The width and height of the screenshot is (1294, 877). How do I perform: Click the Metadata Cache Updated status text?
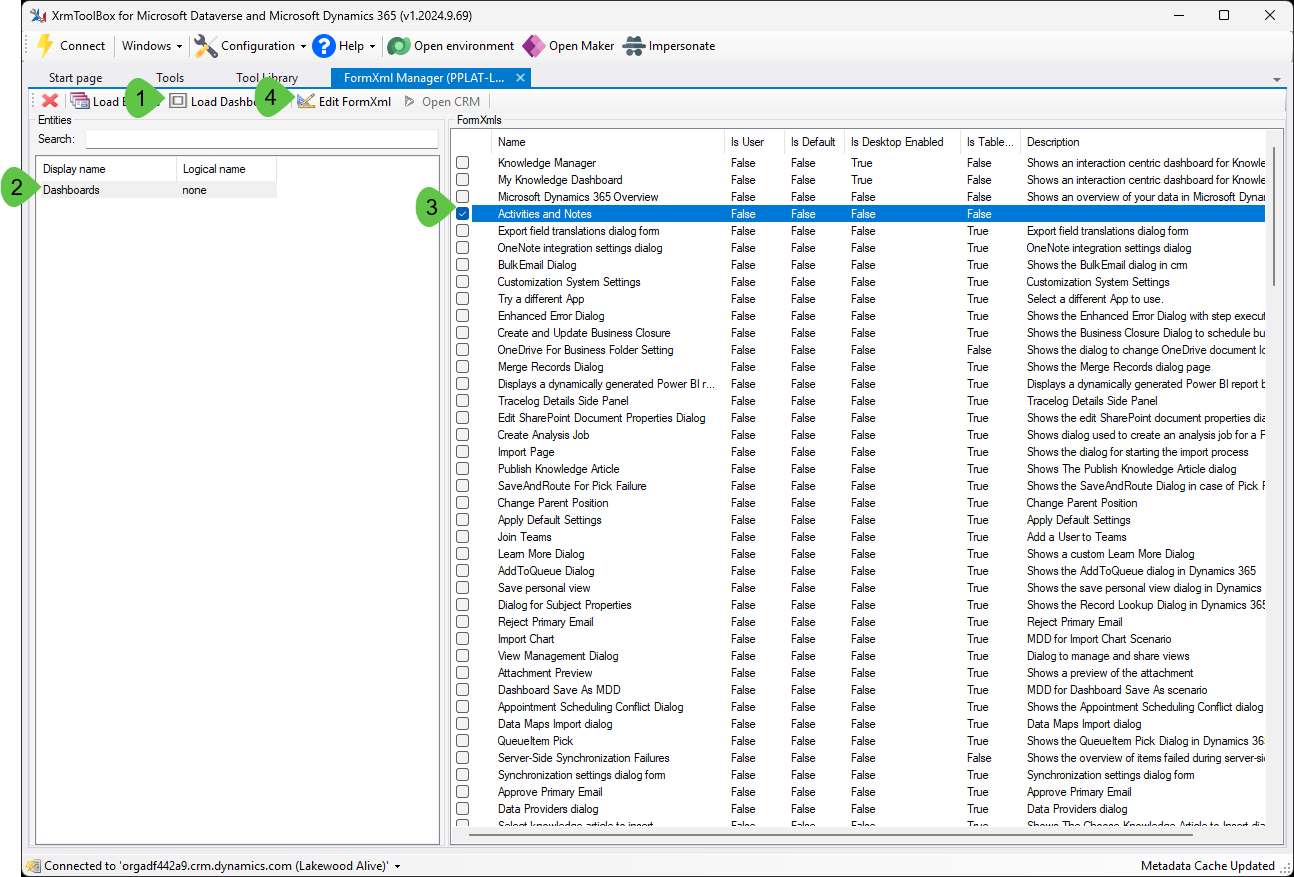click(x=1208, y=866)
